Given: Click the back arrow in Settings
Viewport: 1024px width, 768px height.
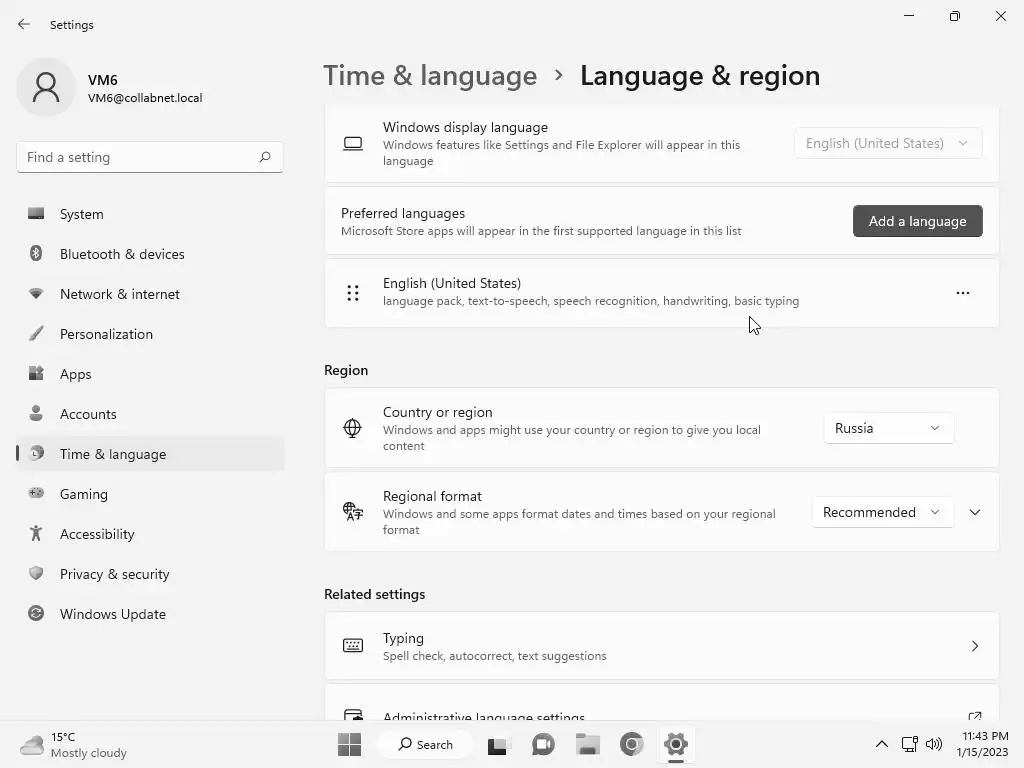Looking at the screenshot, I should pyautogui.click(x=24, y=24).
